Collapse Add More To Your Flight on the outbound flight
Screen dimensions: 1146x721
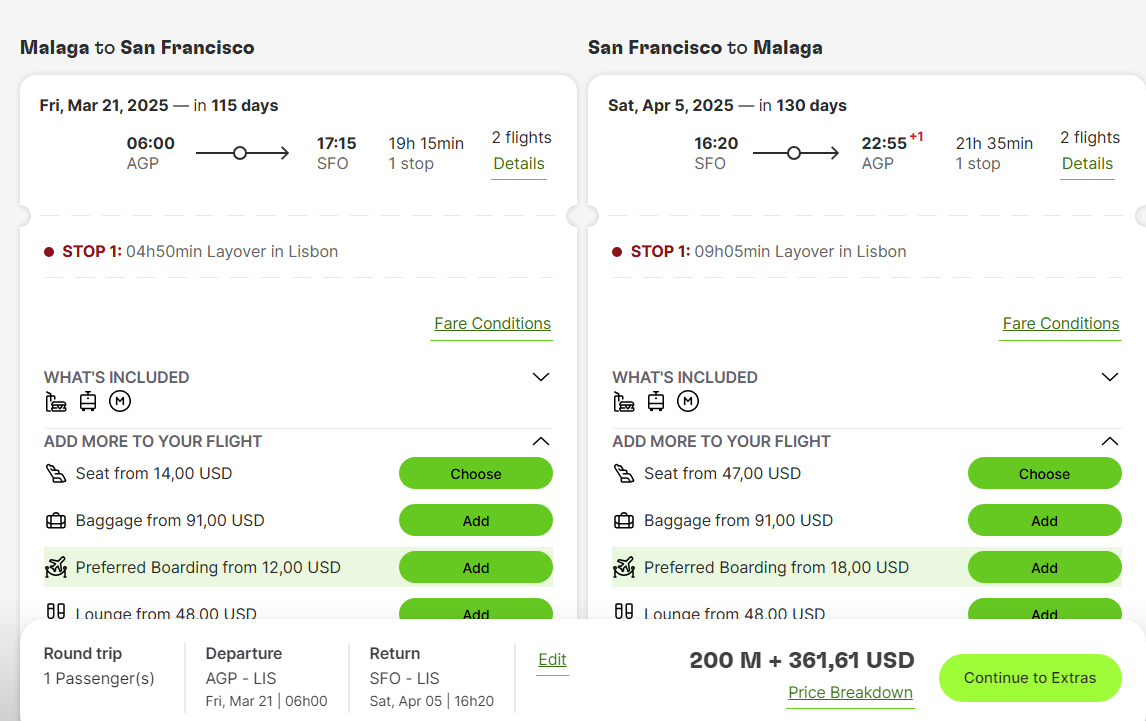[541, 441]
